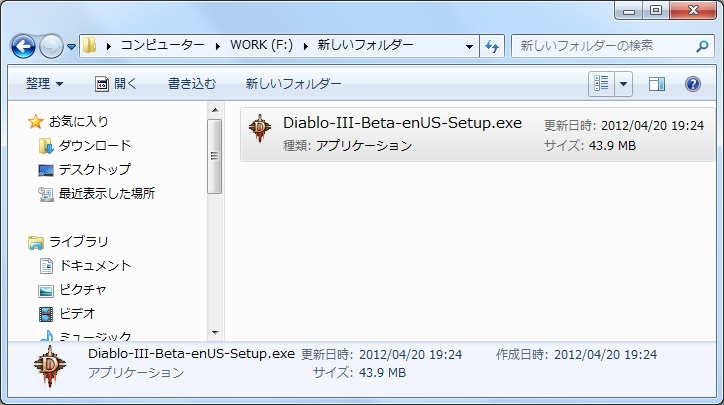This screenshot has height=405, width=724.
Task: Click the ビデオ filmstrip icon
Action: [46, 314]
